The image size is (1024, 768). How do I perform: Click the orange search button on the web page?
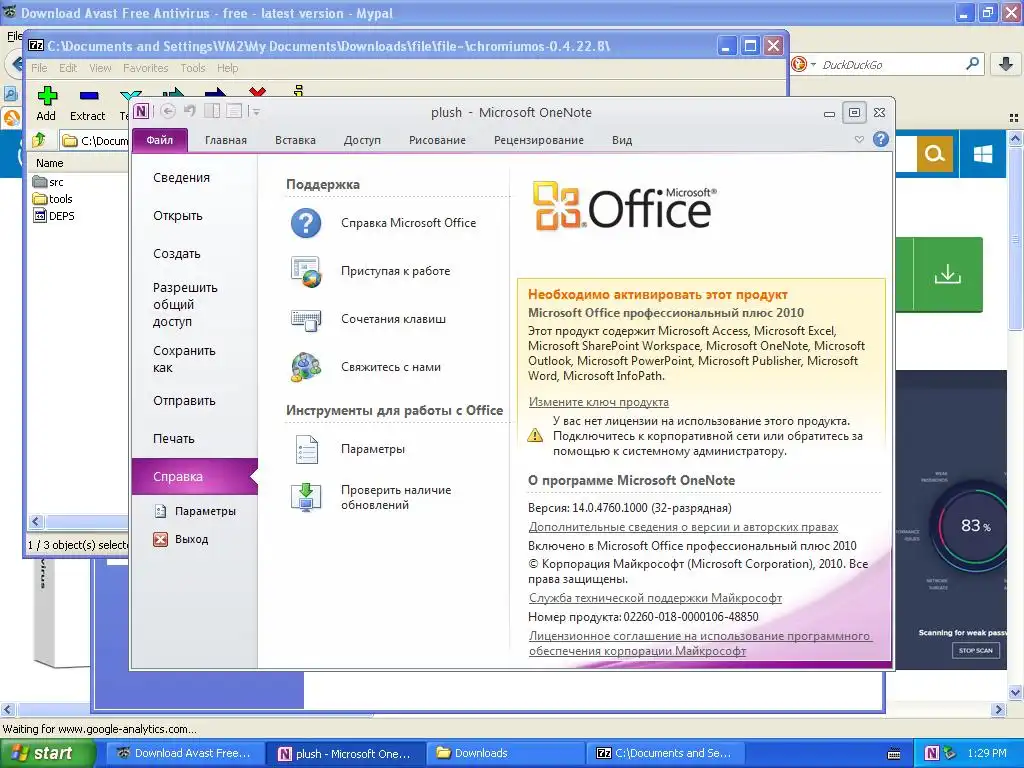pos(935,154)
